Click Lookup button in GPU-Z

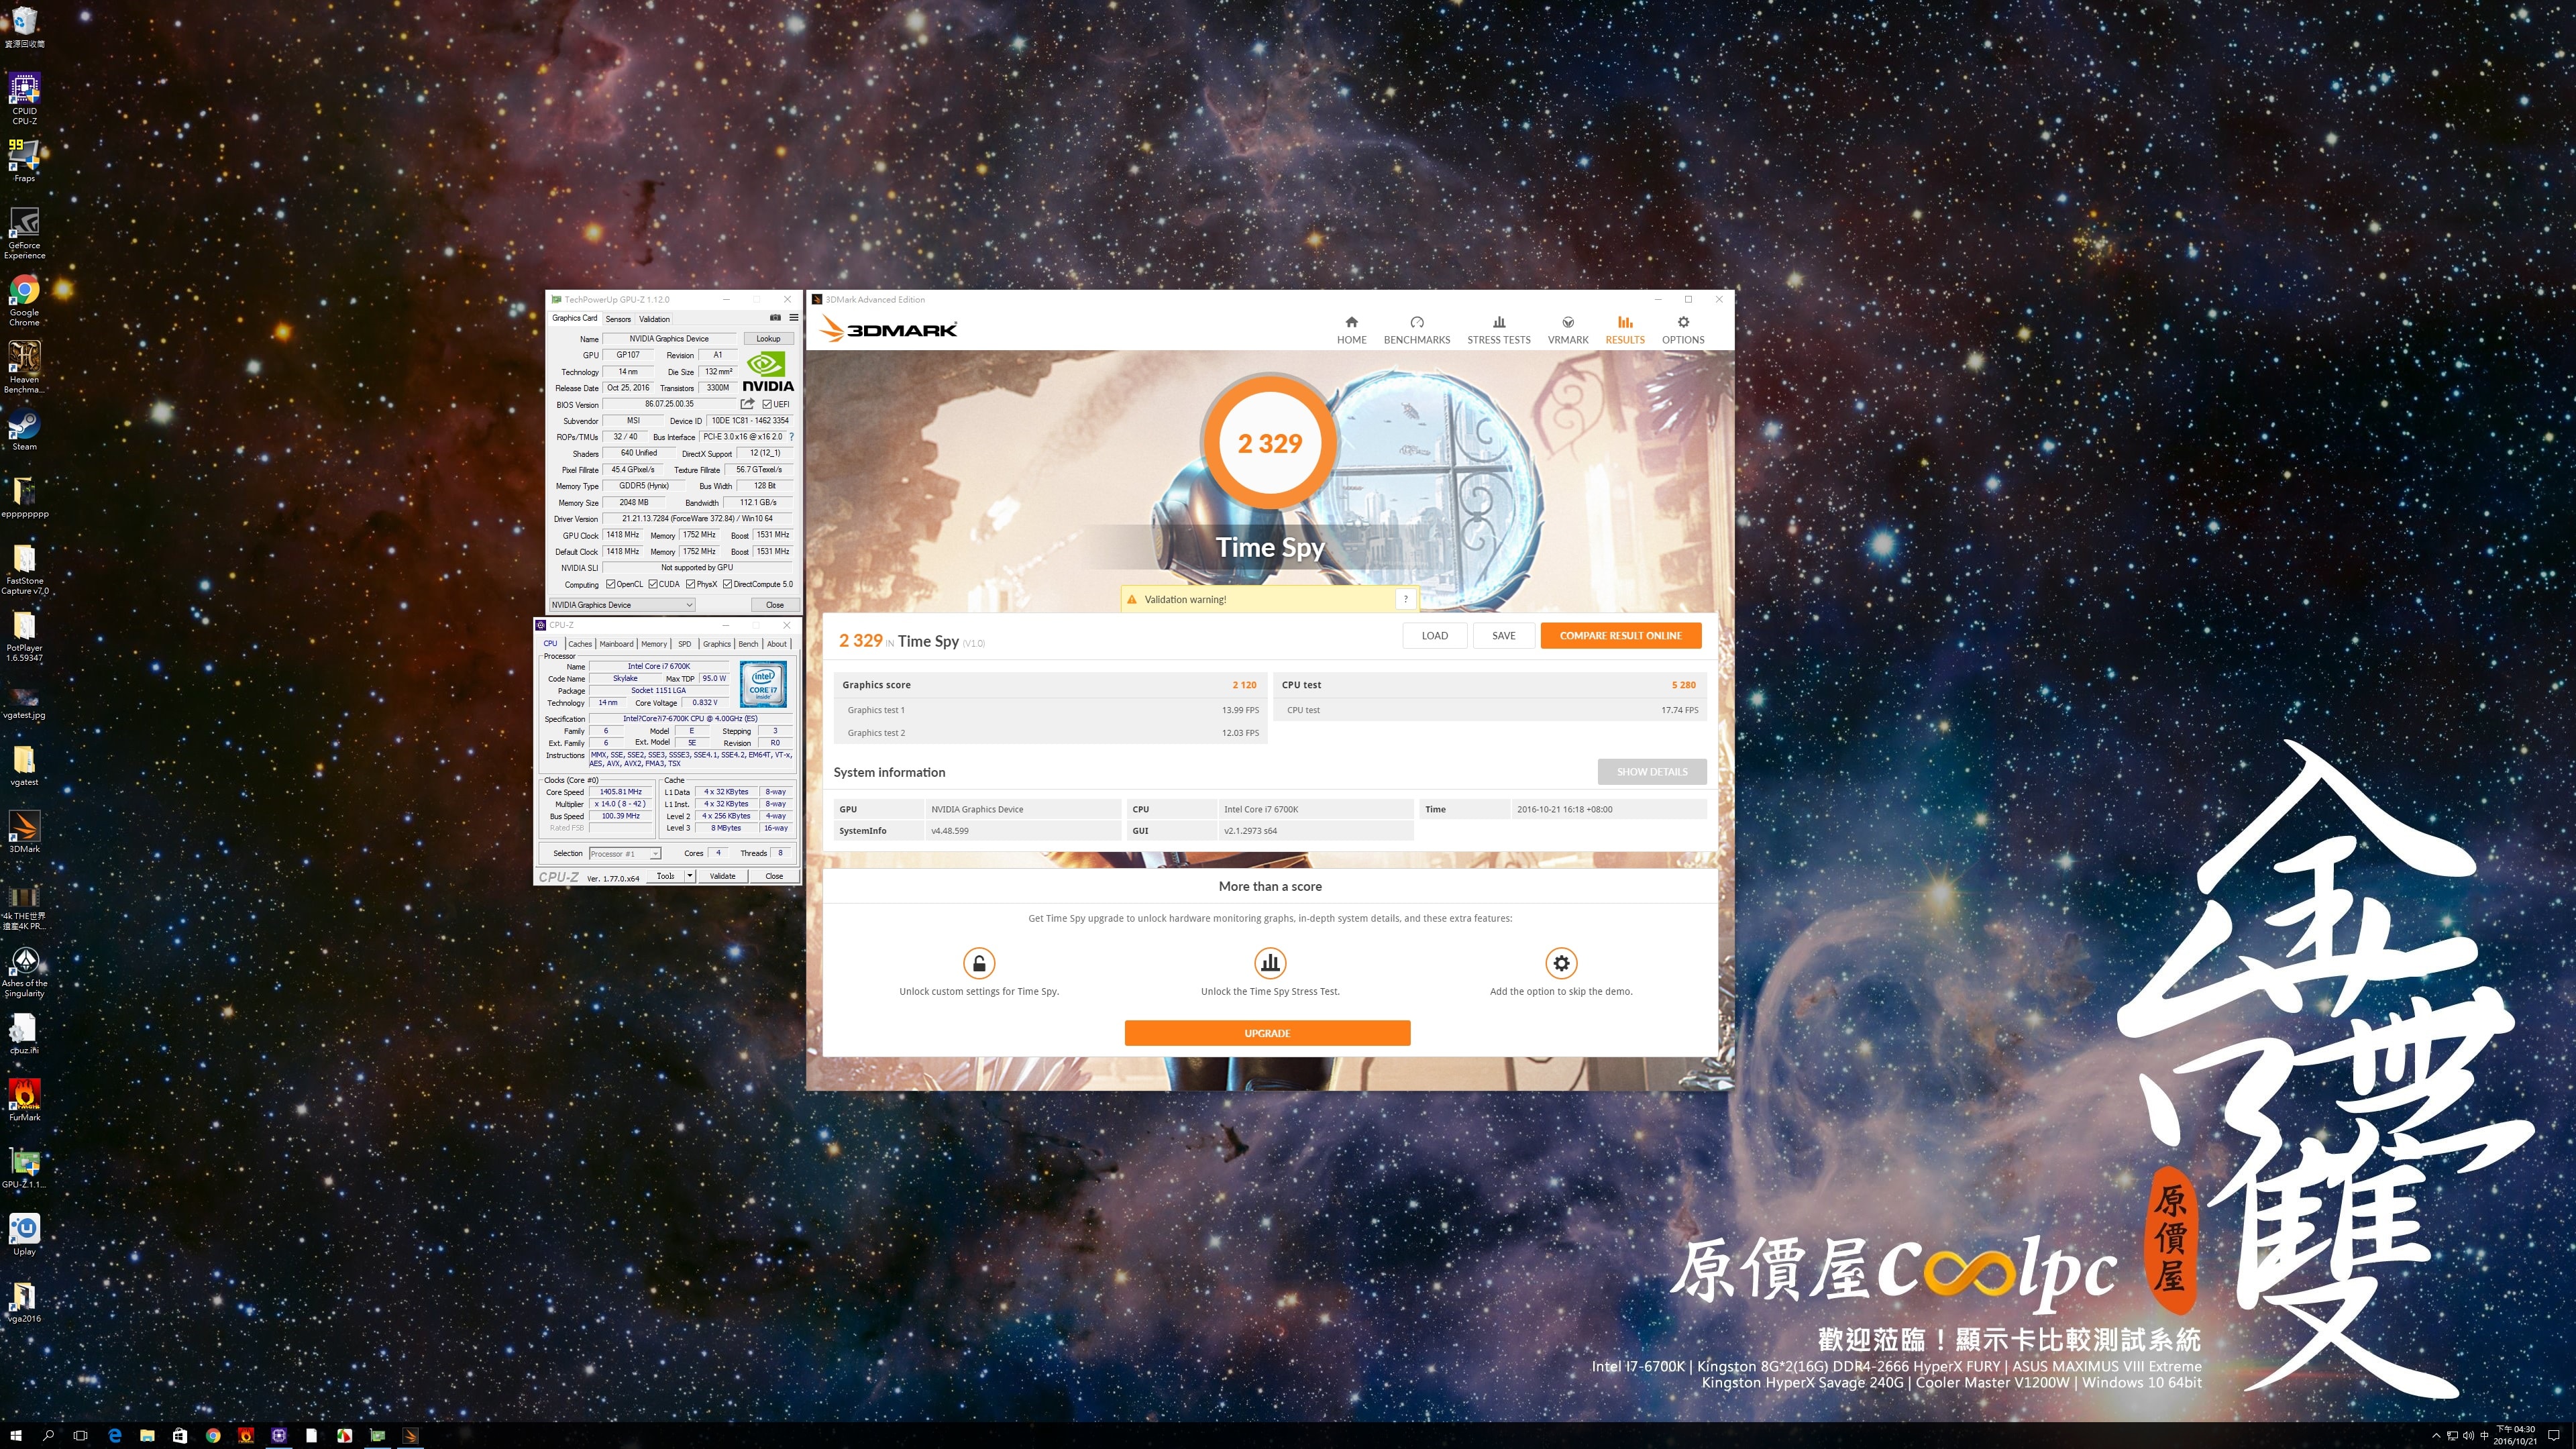tap(768, 339)
